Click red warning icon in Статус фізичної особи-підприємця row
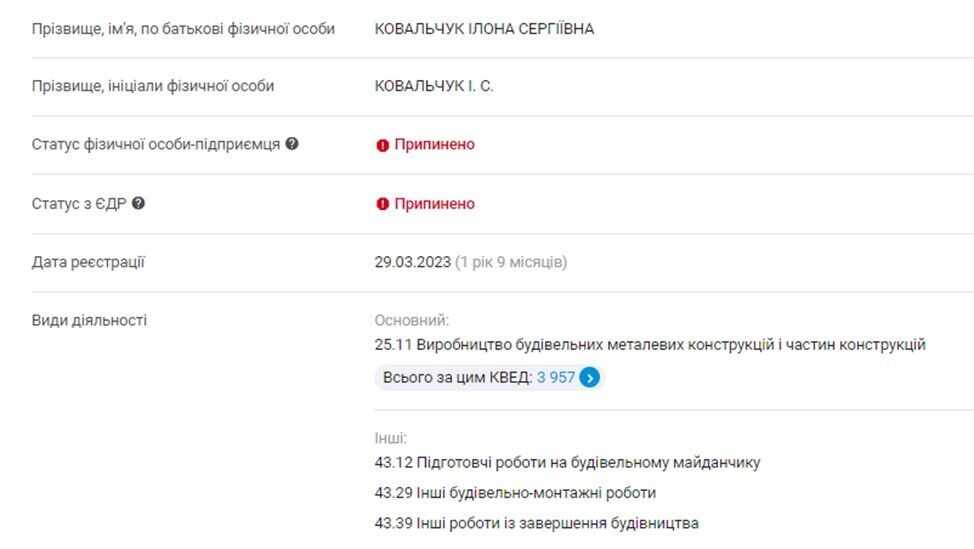The image size is (974, 549). click(x=382, y=145)
